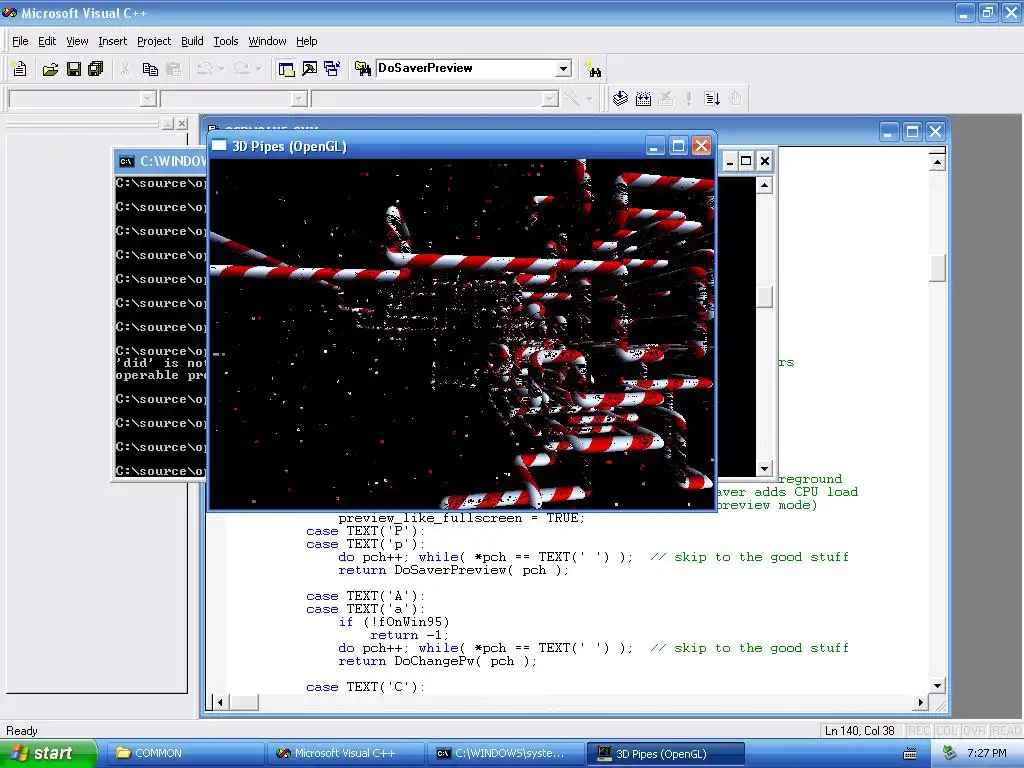The height and width of the screenshot is (768, 1024).
Task: Select 3D Pipes (OpenGL) taskbar button
Action: click(665, 753)
